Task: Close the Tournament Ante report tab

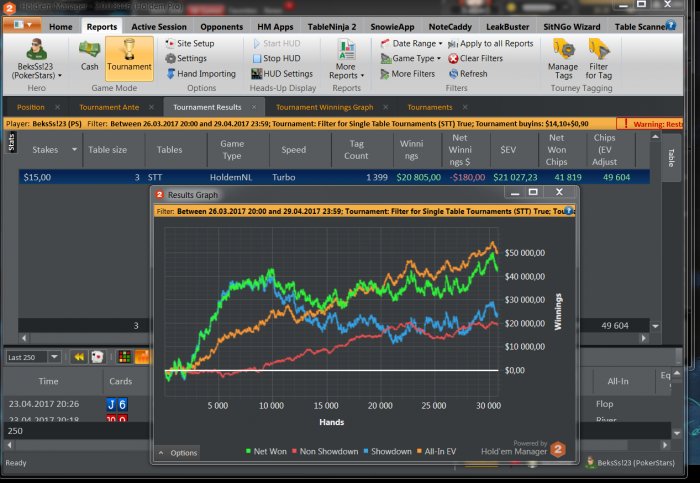Action: coord(151,107)
